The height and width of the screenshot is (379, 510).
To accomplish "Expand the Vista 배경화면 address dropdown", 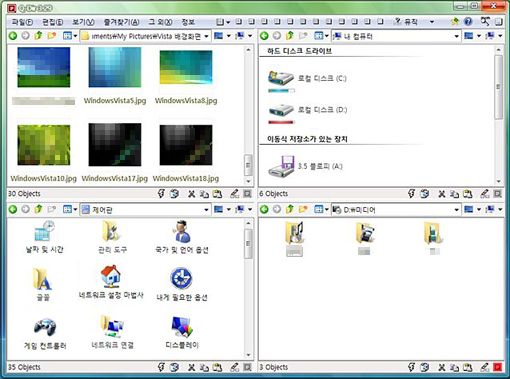I will pos(206,36).
